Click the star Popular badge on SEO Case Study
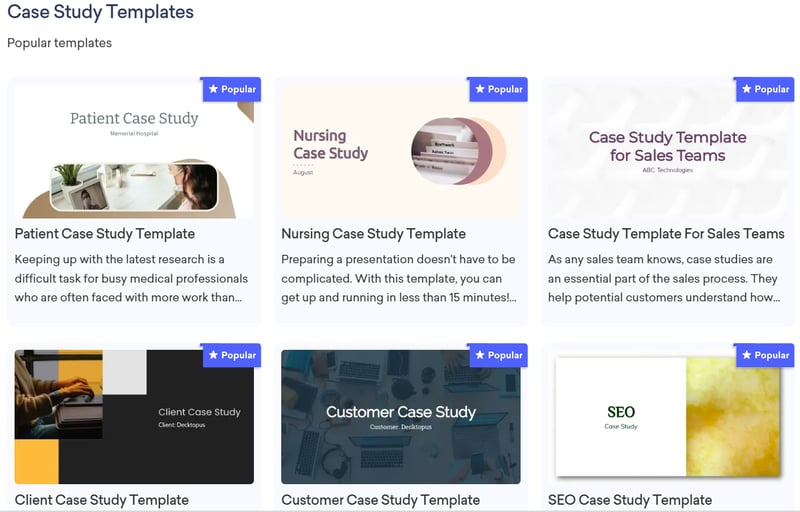 pyautogui.click(x=765, y=355)
